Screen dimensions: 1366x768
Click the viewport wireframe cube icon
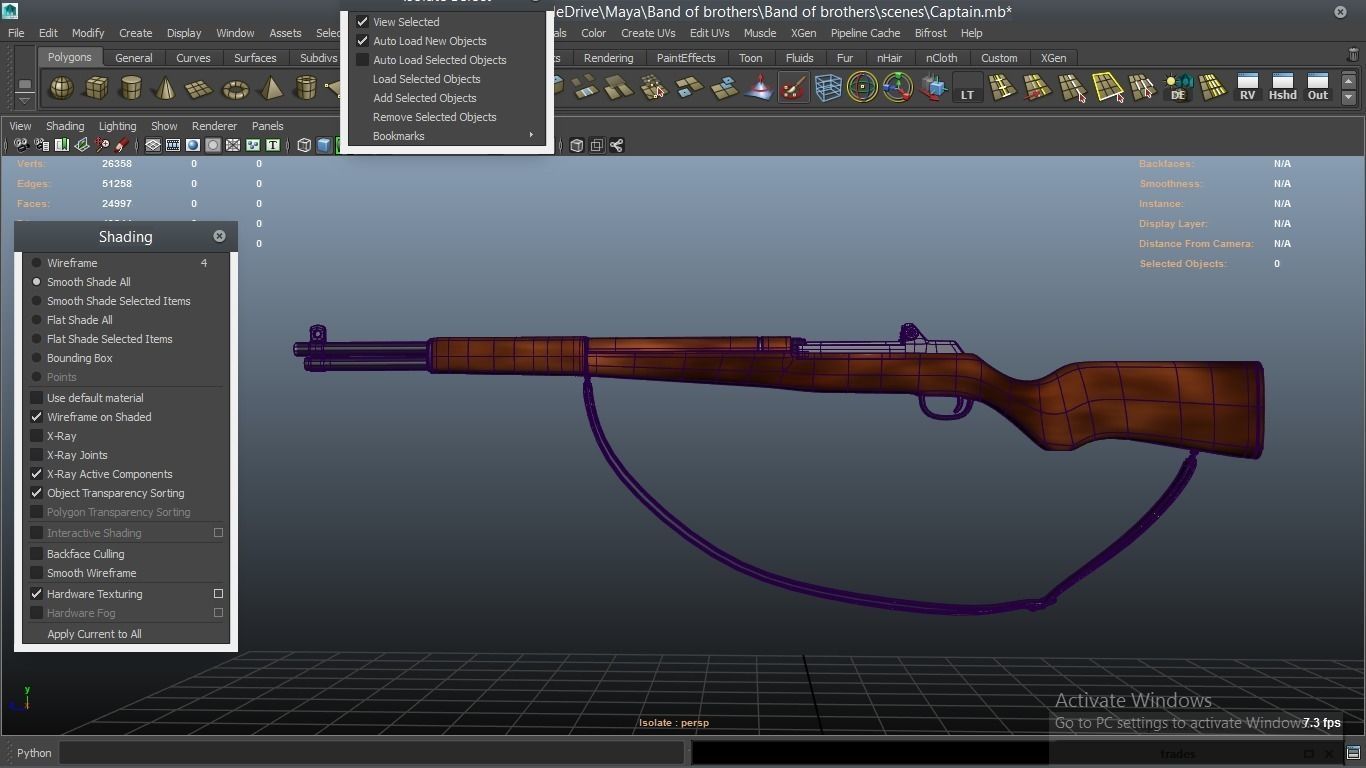pyautogui.click(x=304, y=145)
